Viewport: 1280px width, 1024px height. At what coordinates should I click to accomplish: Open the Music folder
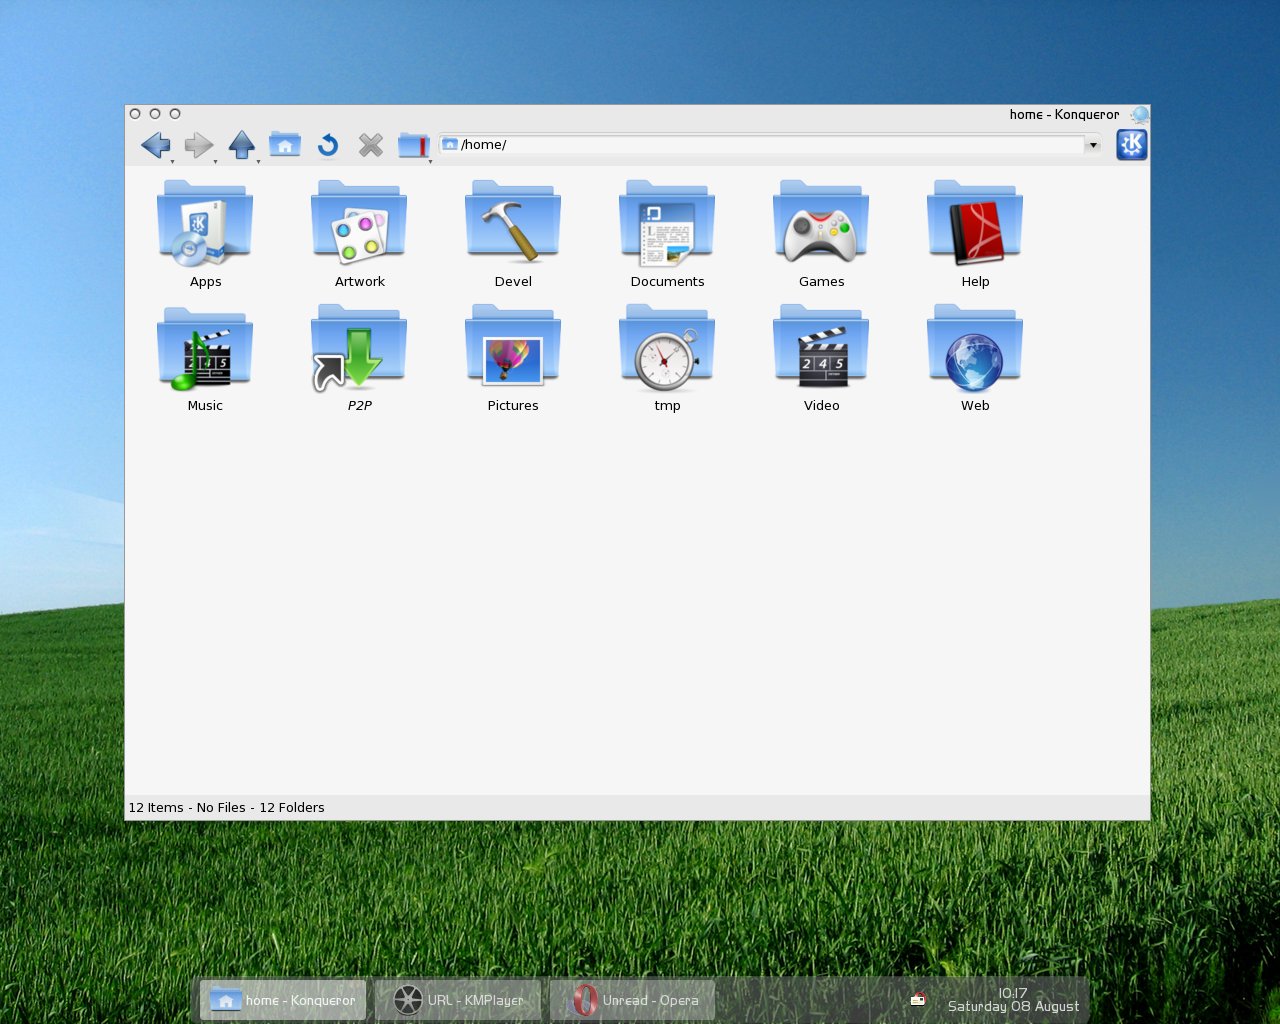pos(205,359)
